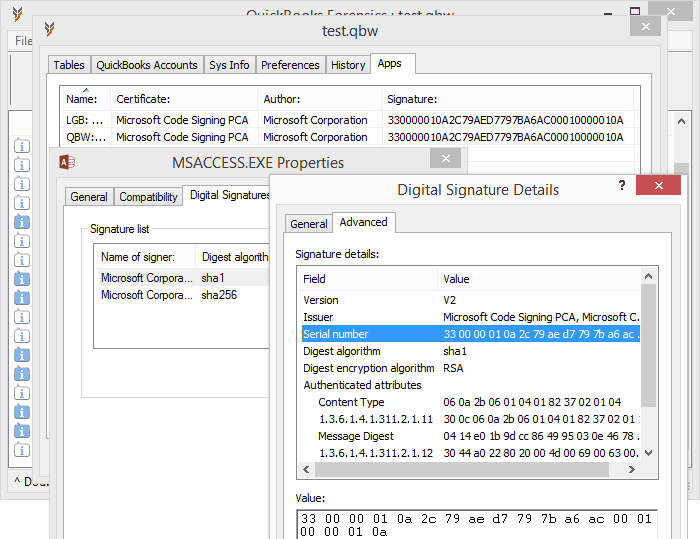The height and width of the screenshot is (539, 700).
Task: Click the first info icon in sidebar
Action: (x=22, y=146)
